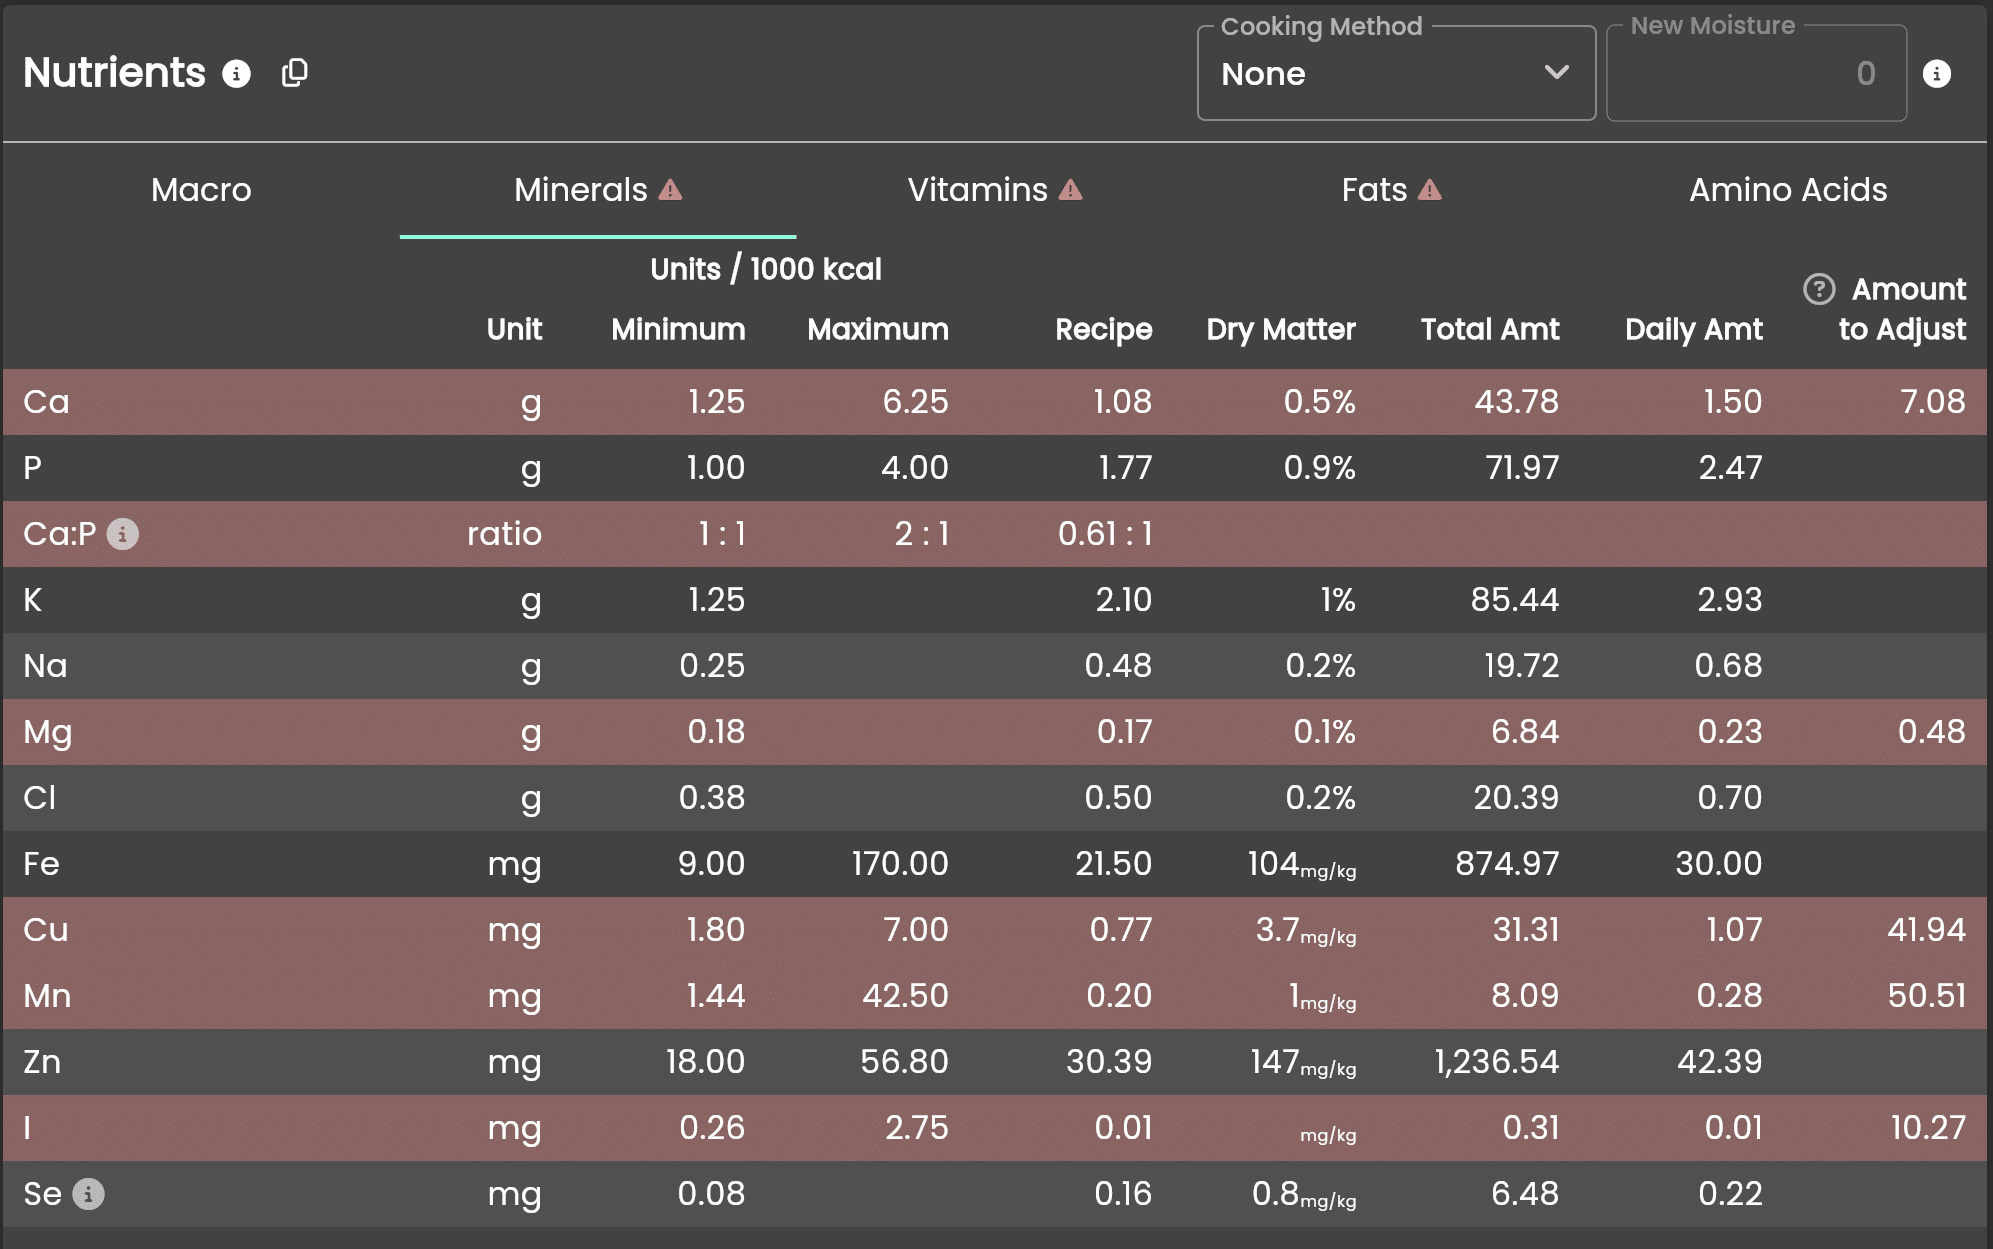Image resolution: width=1993 pixels, height=1249 pixels.
Task: Click the Cooking Method chevron arrow
Action: pyautogui.click(x=1556, y=73)
